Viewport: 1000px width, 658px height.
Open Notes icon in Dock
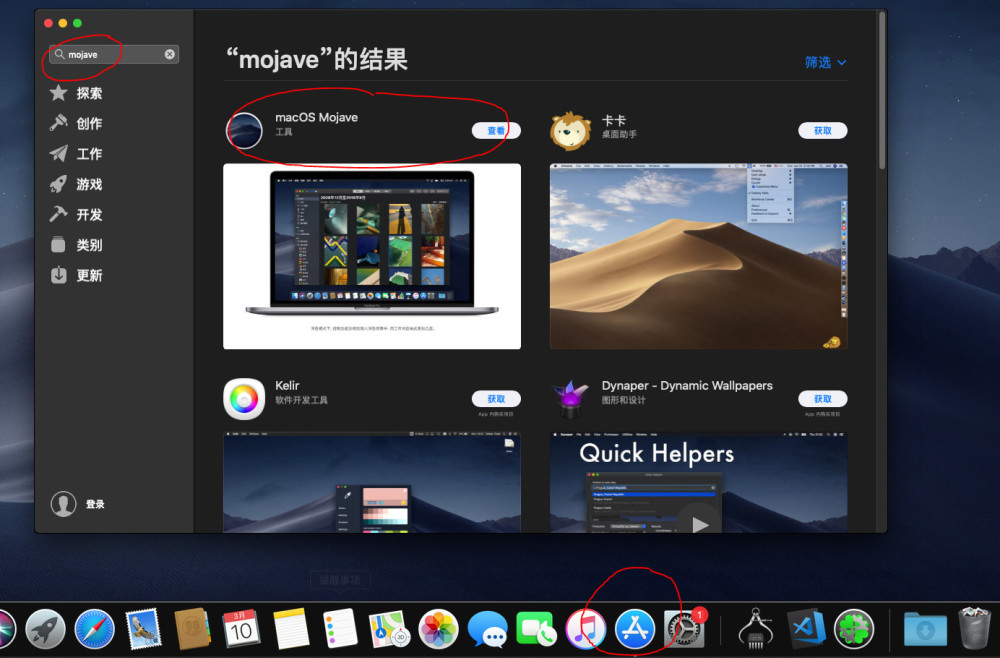pyautogui.click(x=291, y=629)
